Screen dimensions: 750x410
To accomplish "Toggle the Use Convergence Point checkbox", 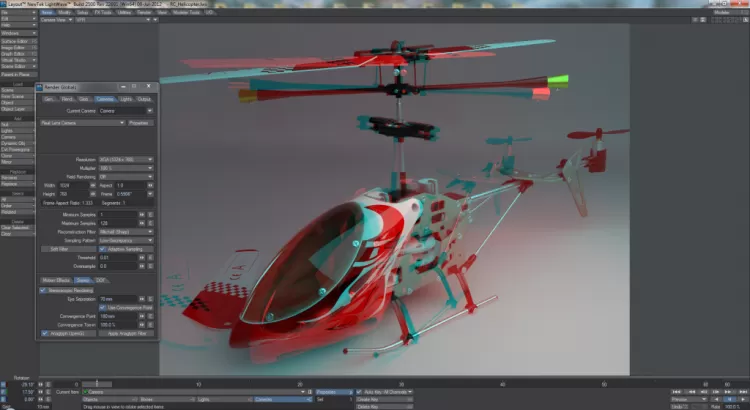I will point(102,308).
